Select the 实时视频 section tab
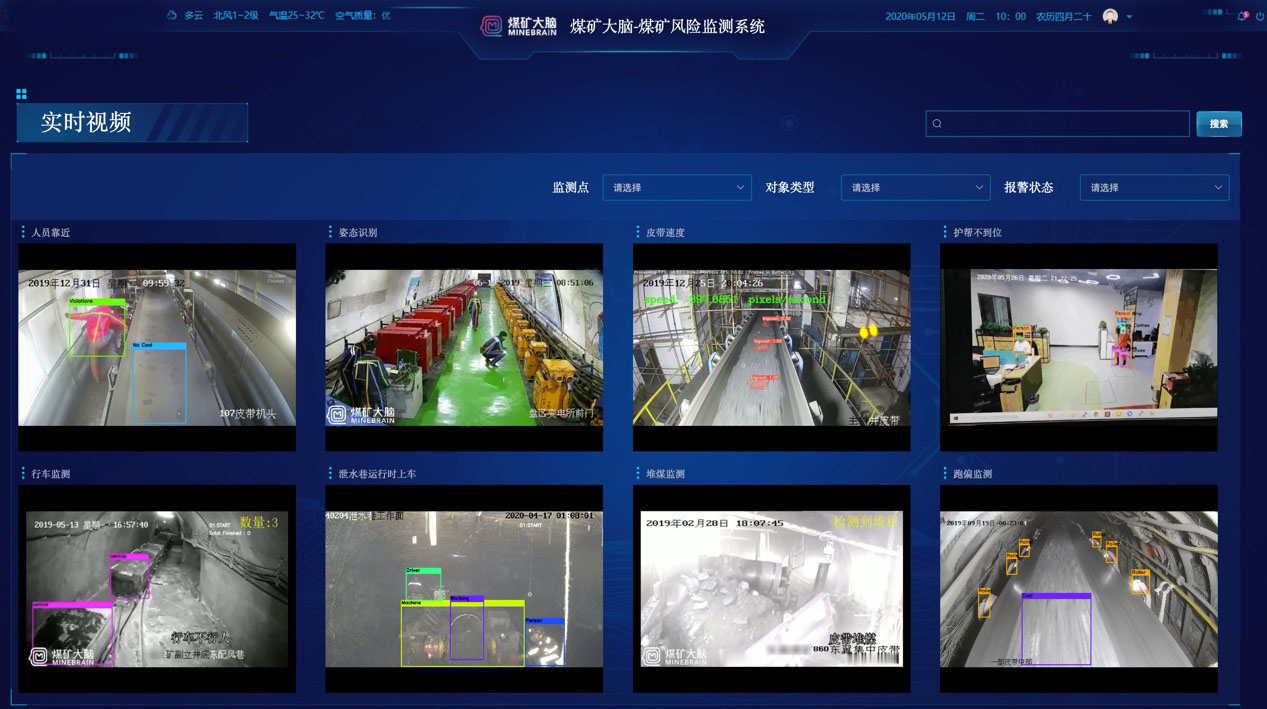Image resolution: width=1267 pixels, height=709 pixels. click(132, 123)
